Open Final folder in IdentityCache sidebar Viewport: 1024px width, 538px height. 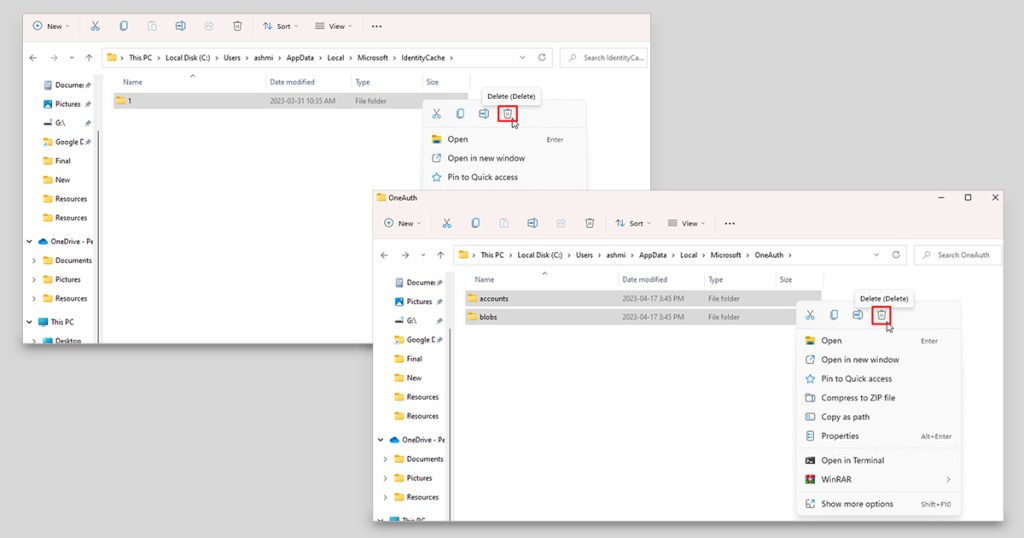pos(57,161)
